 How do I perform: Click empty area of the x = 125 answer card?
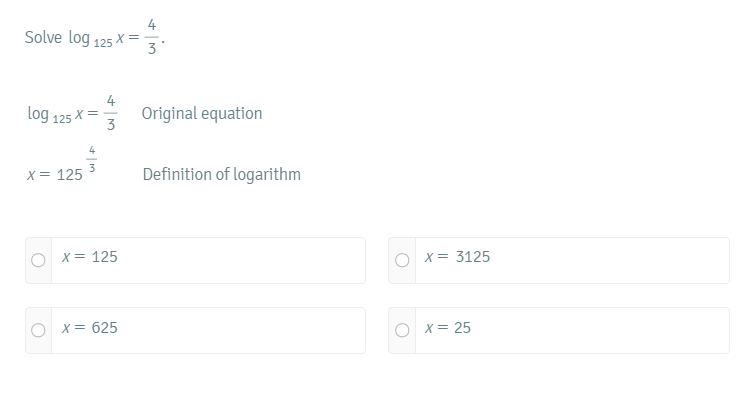coord(238,260)
